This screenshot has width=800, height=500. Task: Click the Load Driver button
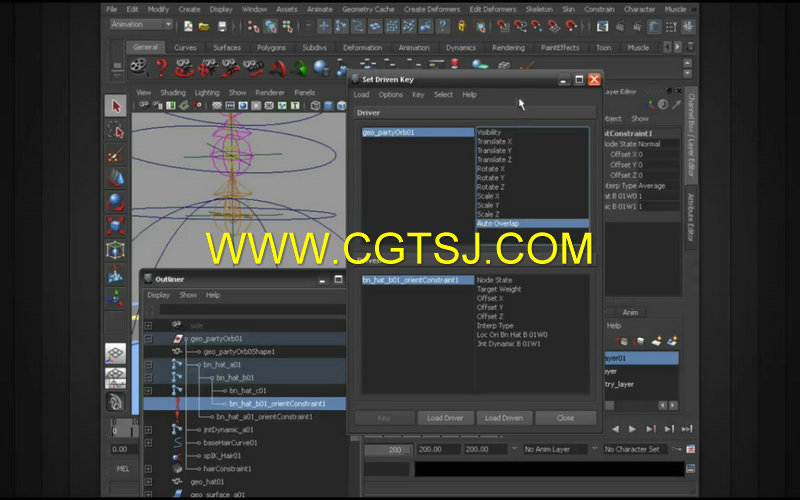pos(445,418)
